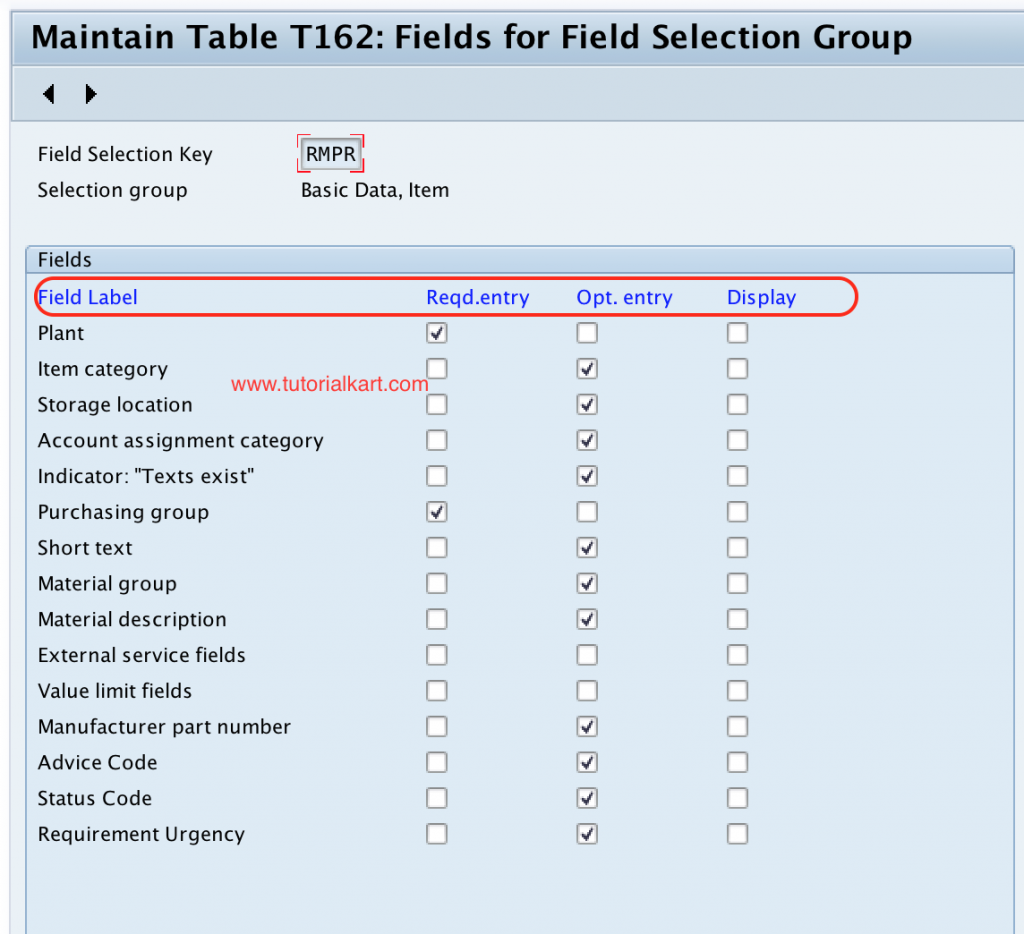1024x934 pixels.
Task: Toggle Opt. entry for Material description
Action: pos(587,619)
